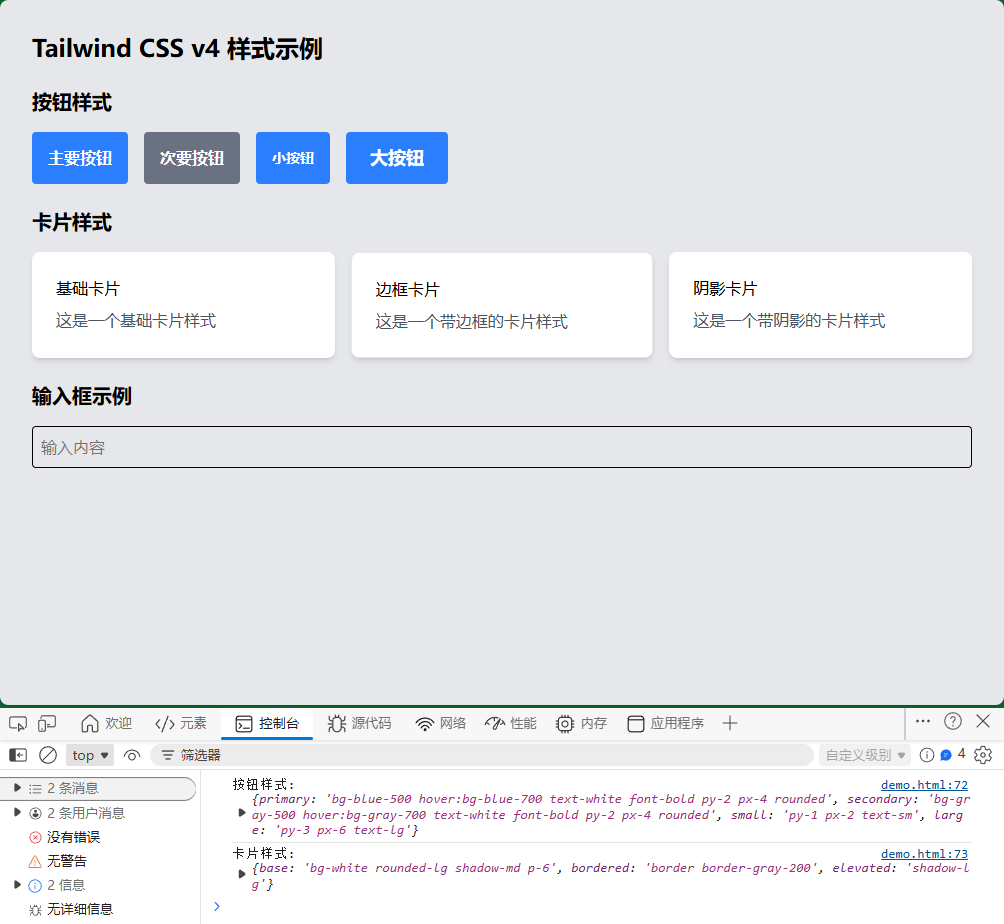Screen dimensions: 1004x924
Task: Open console settings gear icon
Action: point(983,755)
